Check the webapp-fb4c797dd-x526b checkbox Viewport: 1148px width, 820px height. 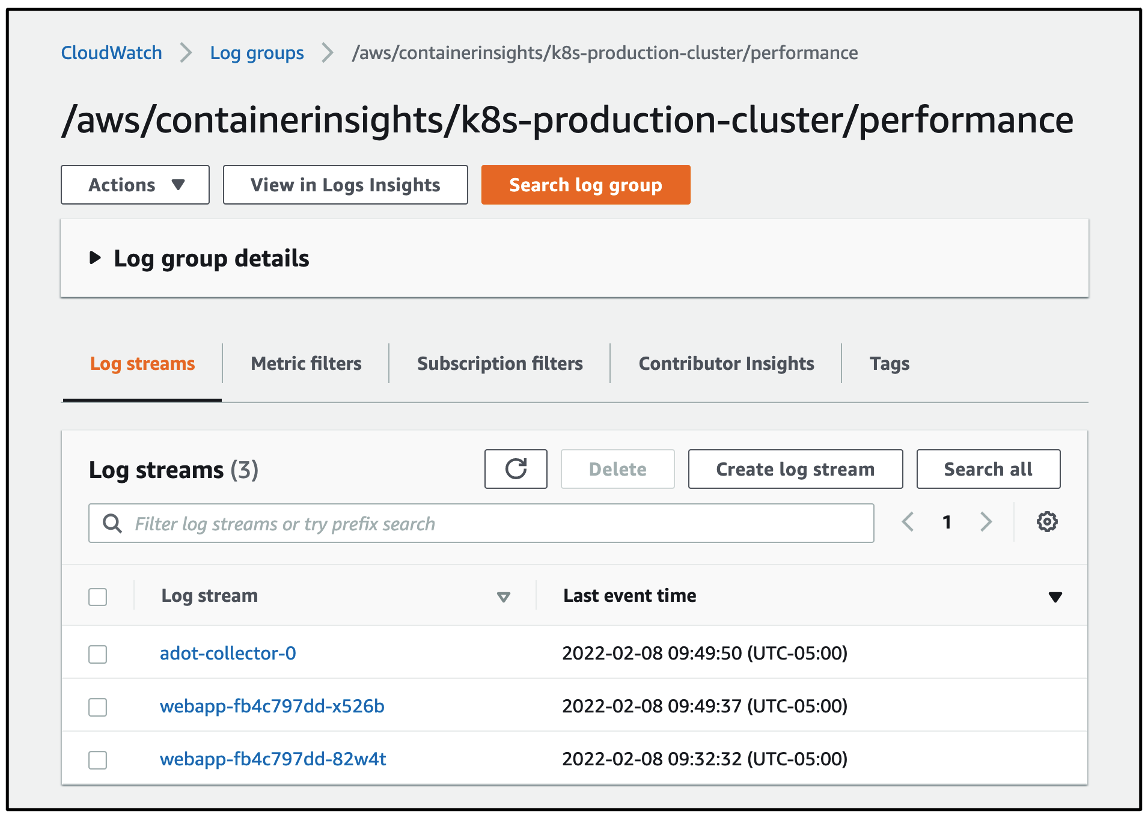coord(97,706)
